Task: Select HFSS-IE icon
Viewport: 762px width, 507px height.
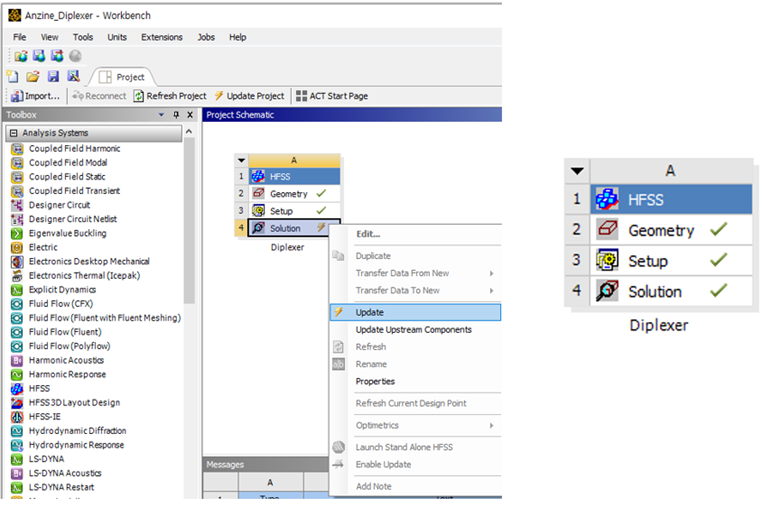Action: click(17, 417)
